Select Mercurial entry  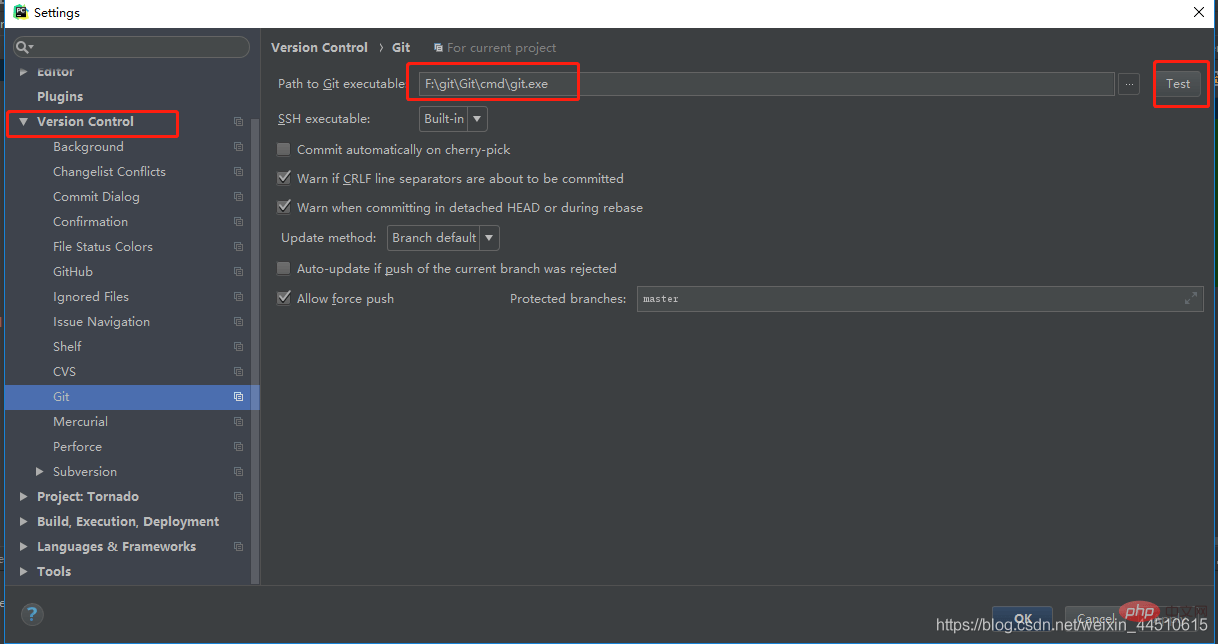pos(80,422)
